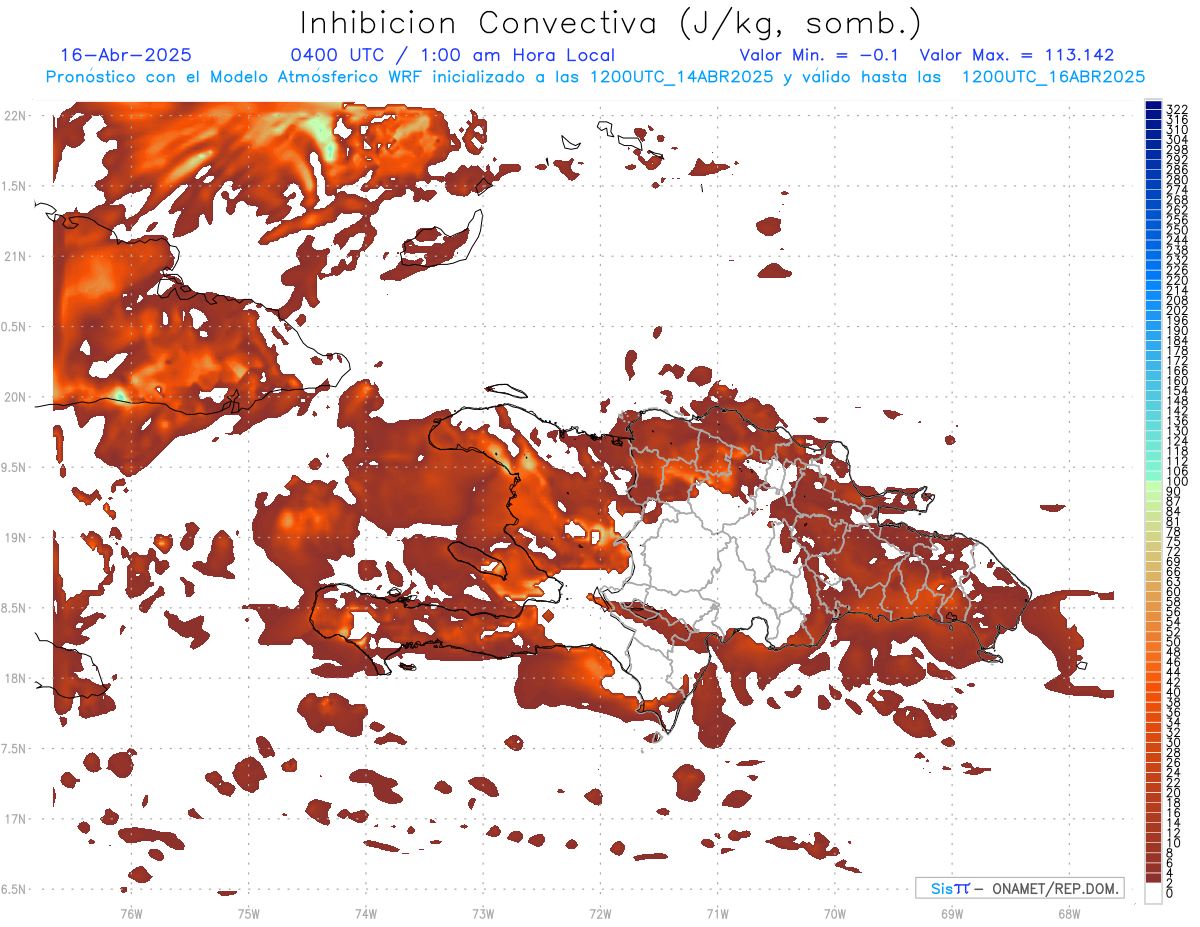This screenshot has height=927, width=1200.
Task: Click the '0' label on the color scale
Action: [x=1170, y=892]
